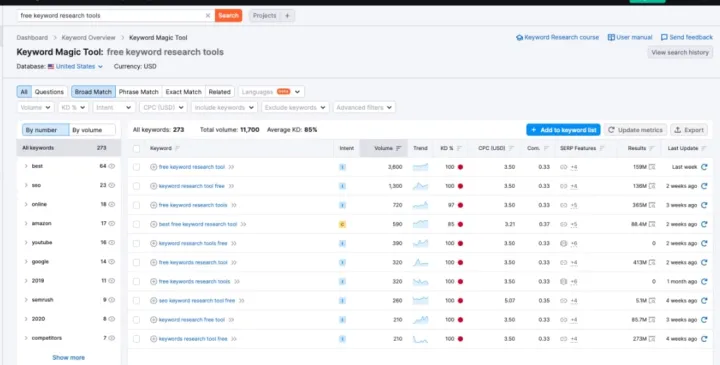The height and width of the screenshot is (365, 720).
Task: Select the Exact Match tab
Action: tap(184, 92)
